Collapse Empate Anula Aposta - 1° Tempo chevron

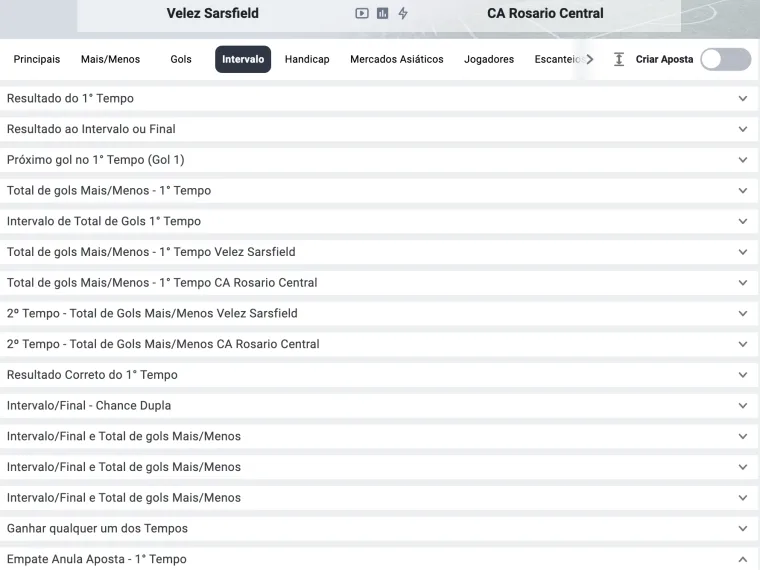pos(743,559)
